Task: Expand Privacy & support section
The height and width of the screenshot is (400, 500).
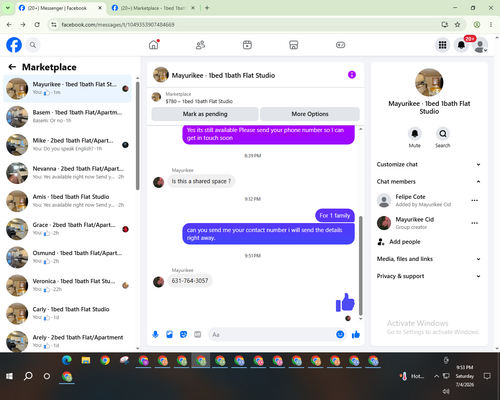Action: (x=429, y=276)
